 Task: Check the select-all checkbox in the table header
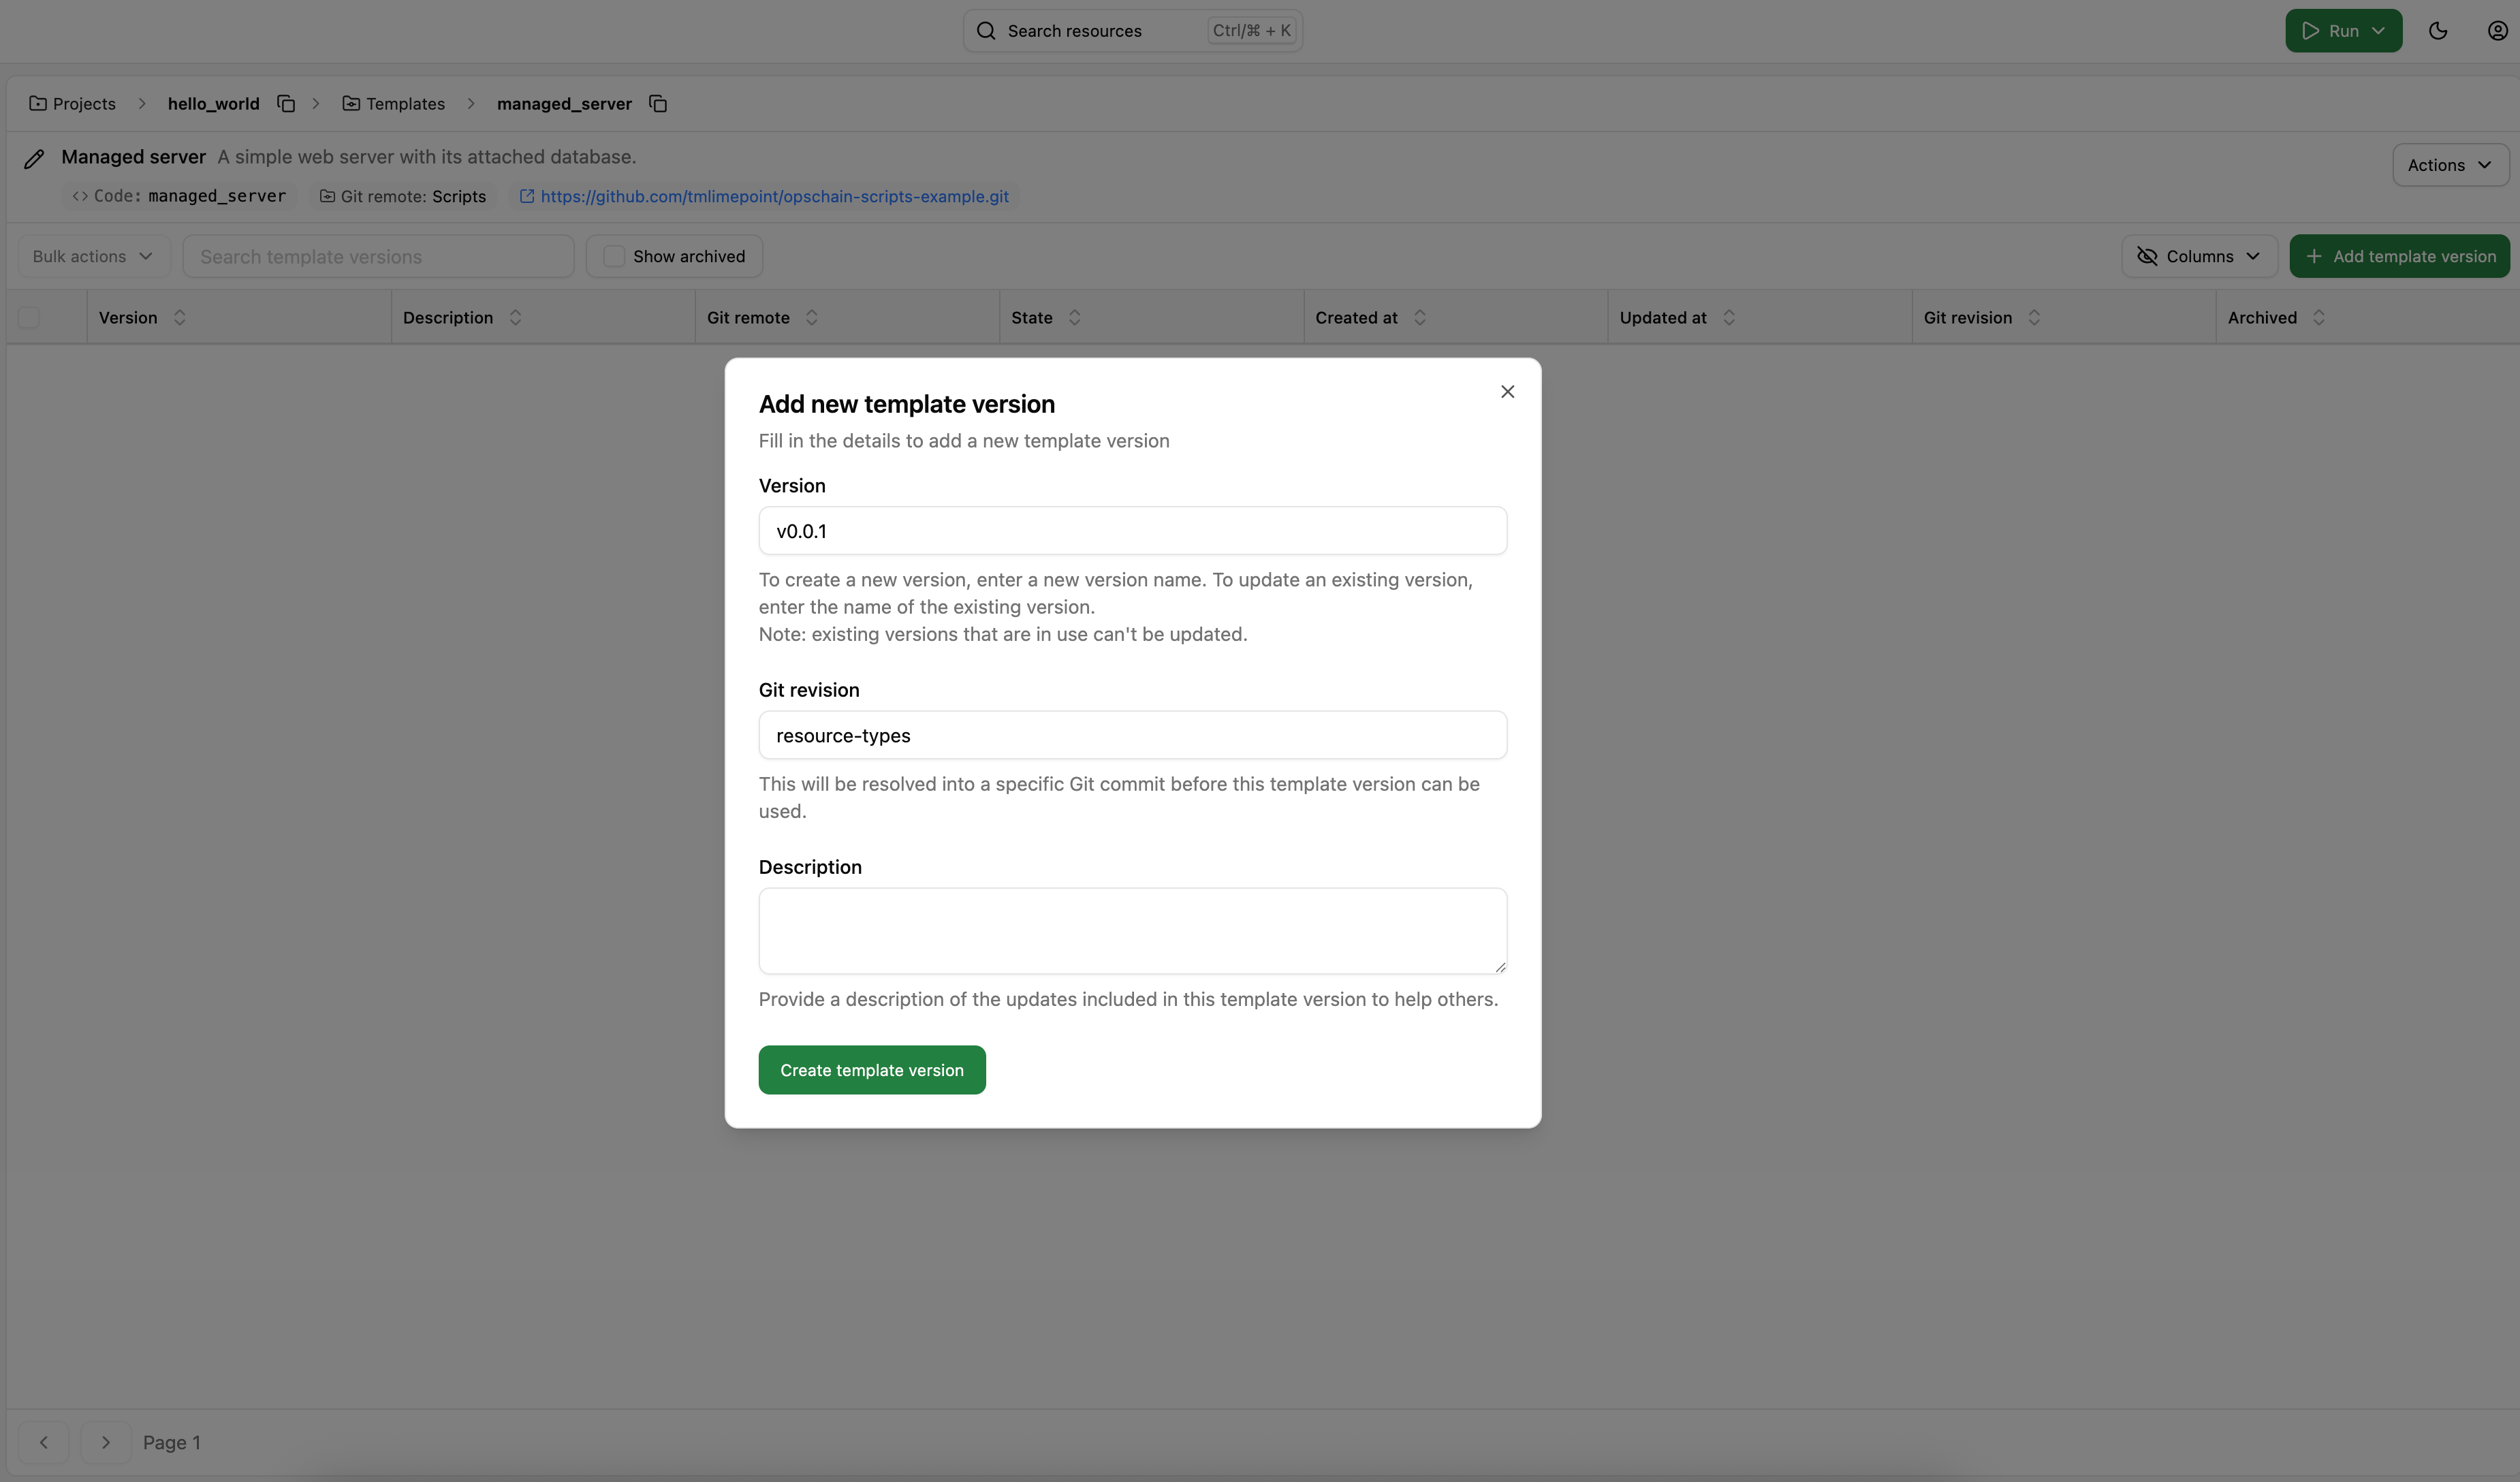(29, 317)
